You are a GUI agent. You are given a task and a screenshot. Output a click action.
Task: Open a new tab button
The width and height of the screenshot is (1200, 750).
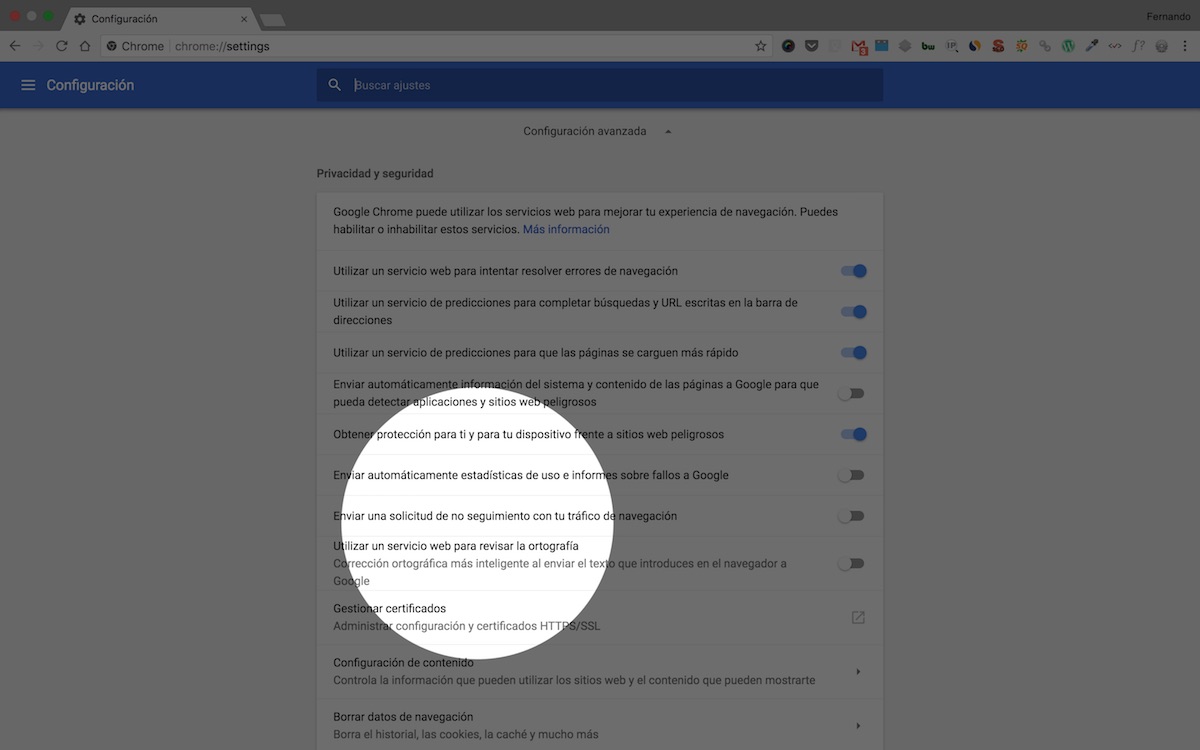tap(271, 19)
